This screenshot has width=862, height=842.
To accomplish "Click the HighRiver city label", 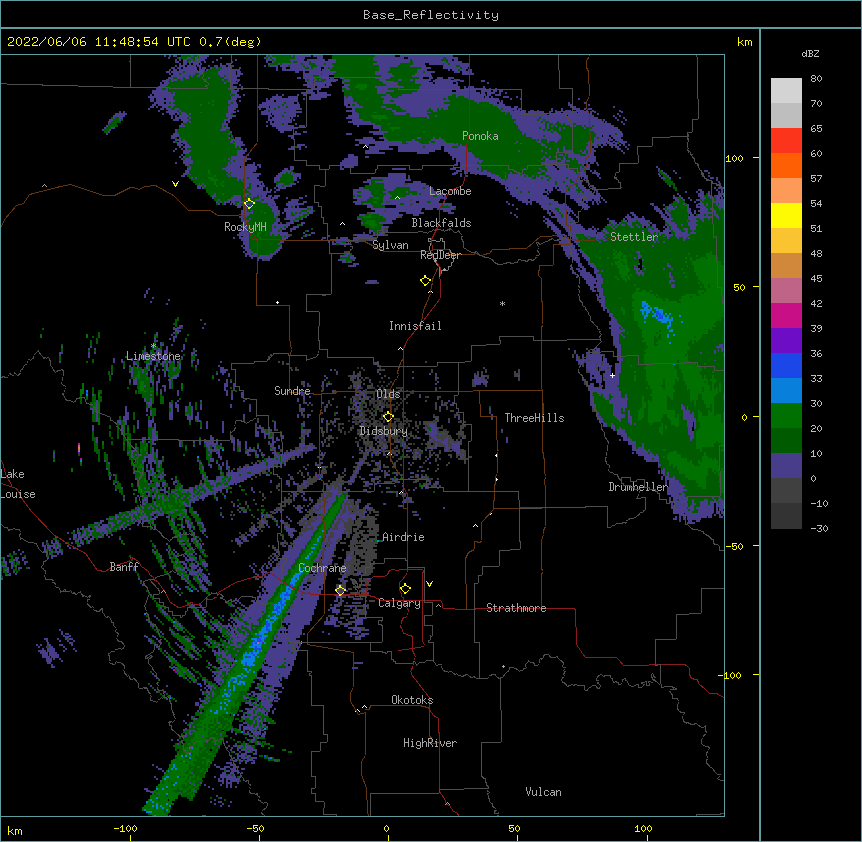I will click(x=430, y=743).
